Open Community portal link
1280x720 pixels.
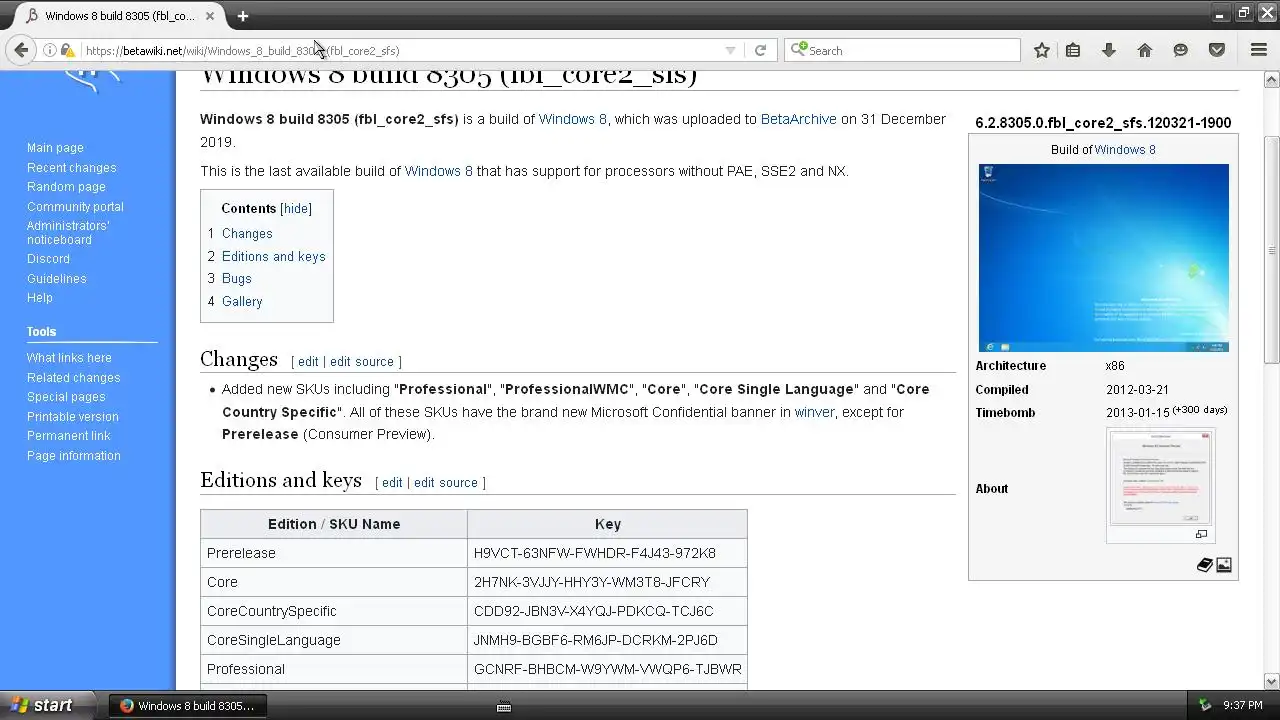click(x=75, y=207)
